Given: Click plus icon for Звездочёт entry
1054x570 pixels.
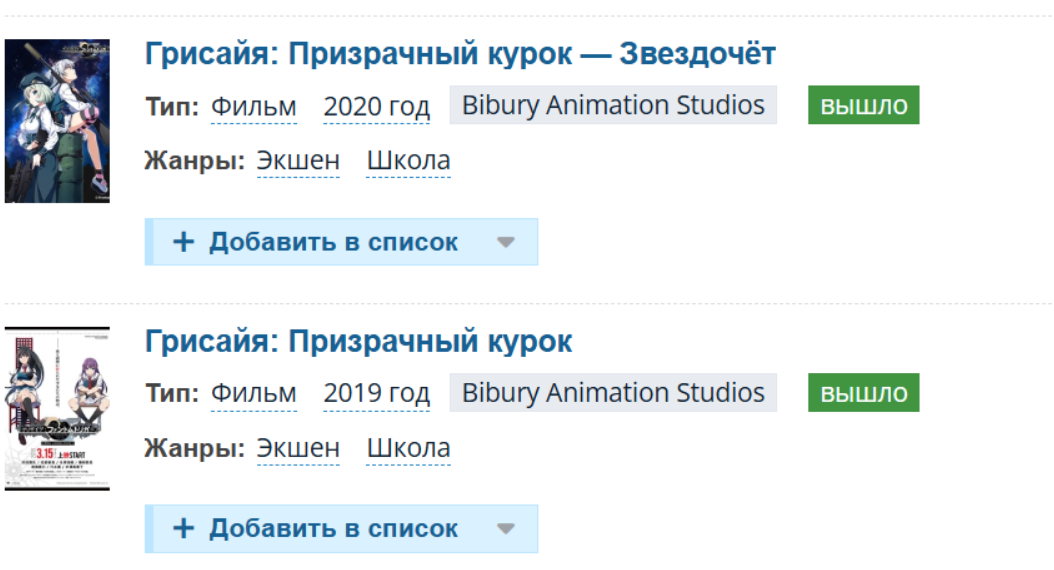Looking at the screenshot, I should (183, 242).
